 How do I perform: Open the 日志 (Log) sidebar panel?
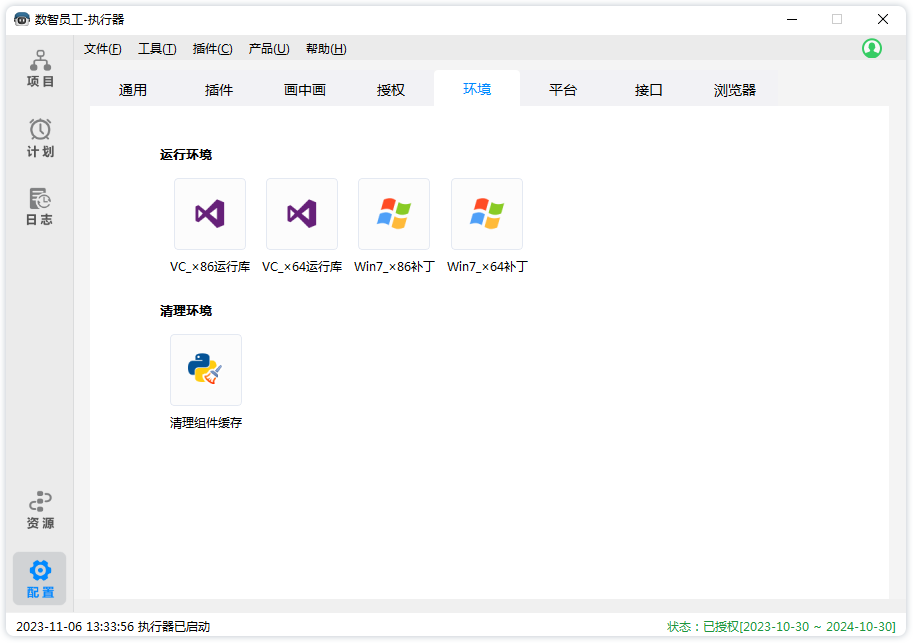point(40,206)
